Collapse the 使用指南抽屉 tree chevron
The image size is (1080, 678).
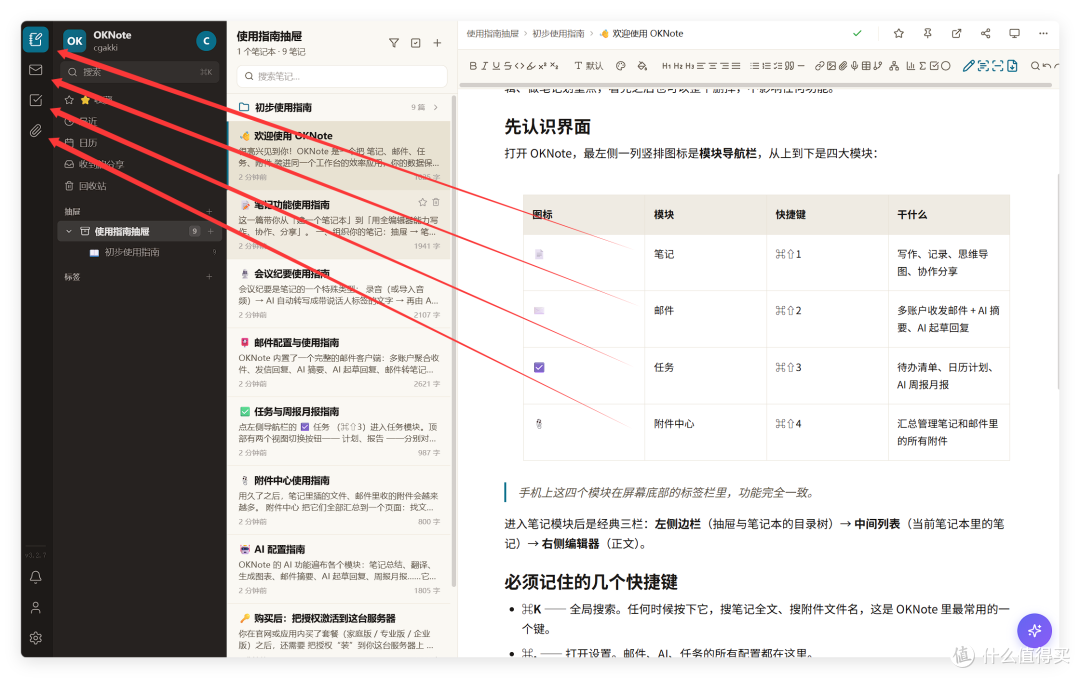(69, 232)
